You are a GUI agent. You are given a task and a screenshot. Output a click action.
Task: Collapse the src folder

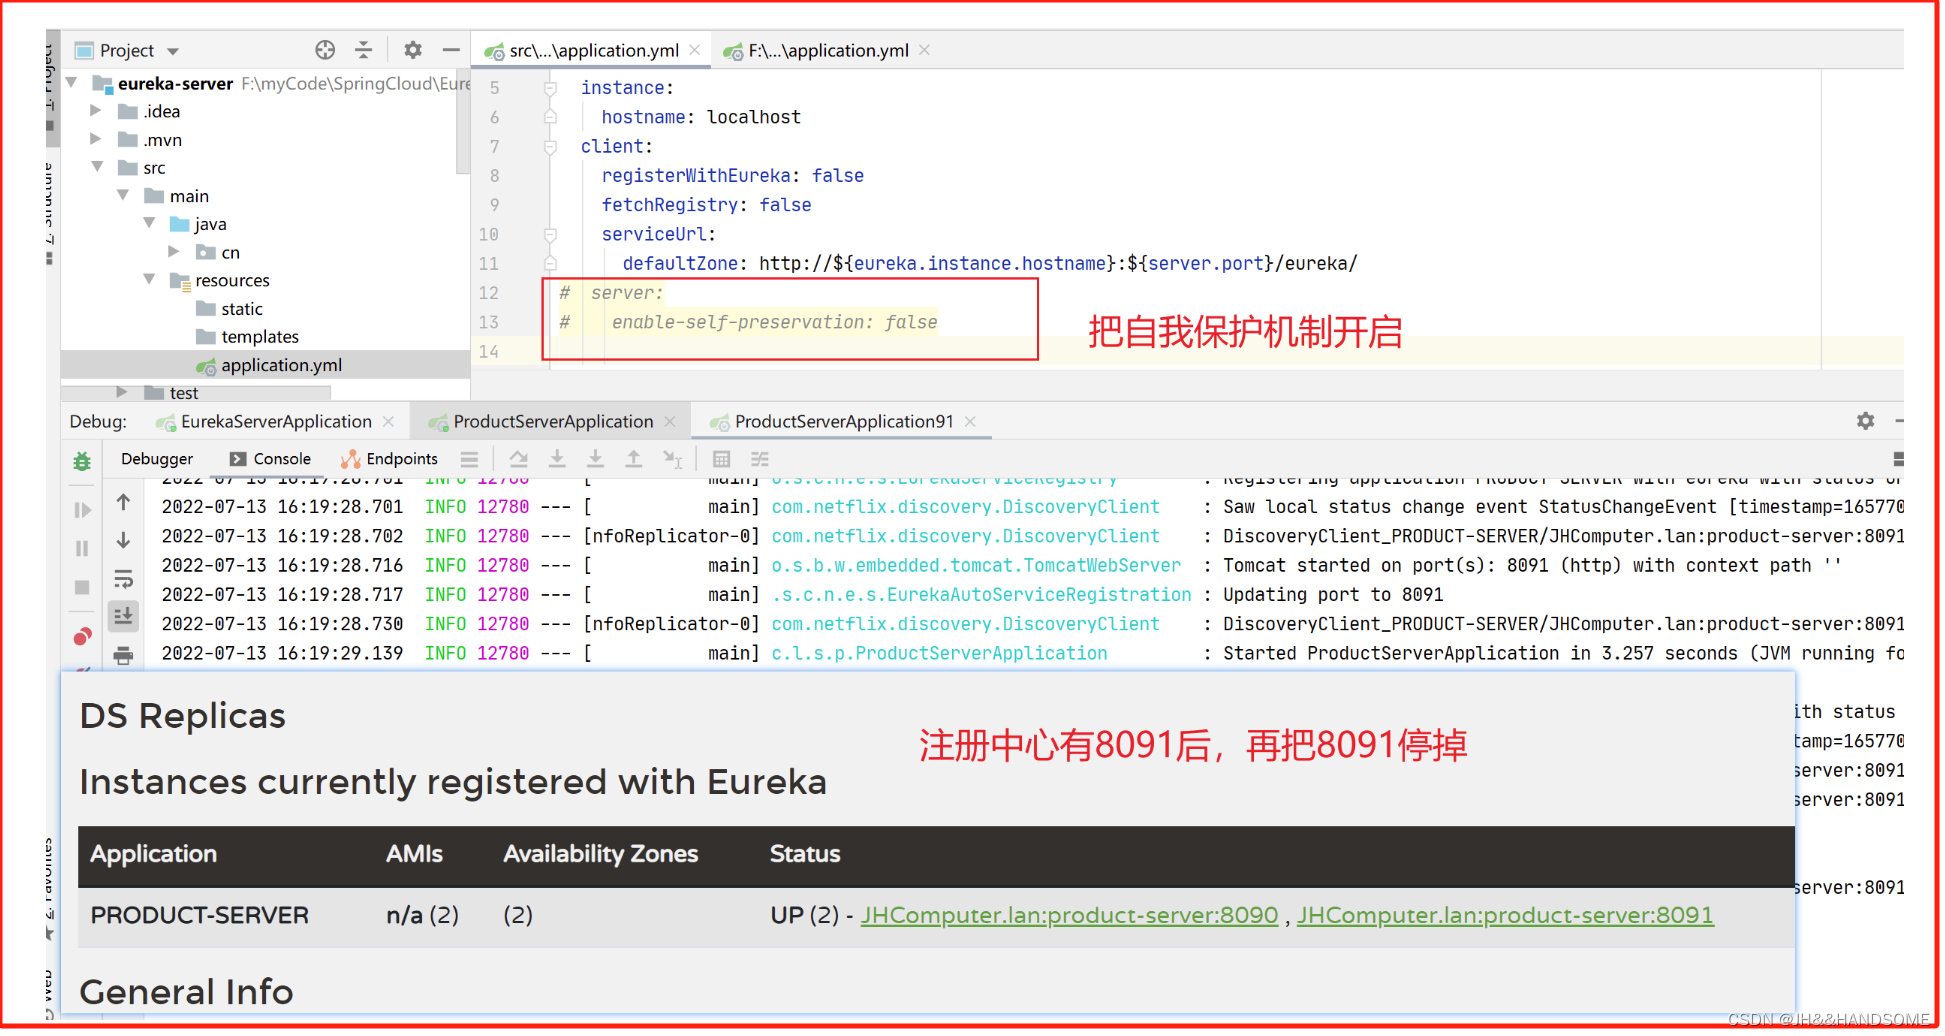pyautogui.click(x=97, y=167)
